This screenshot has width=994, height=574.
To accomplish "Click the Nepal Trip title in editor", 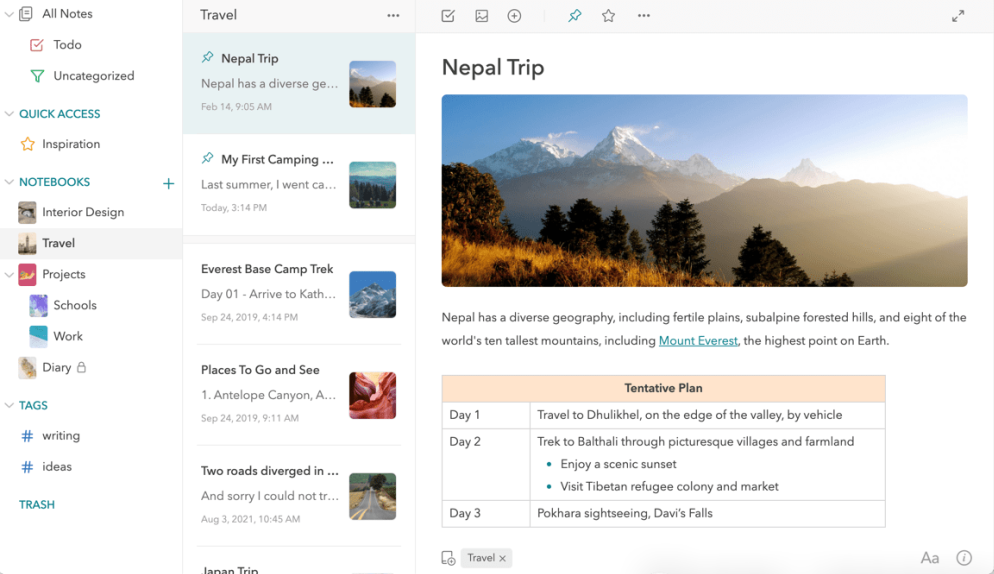I will (x=493, y=67).
